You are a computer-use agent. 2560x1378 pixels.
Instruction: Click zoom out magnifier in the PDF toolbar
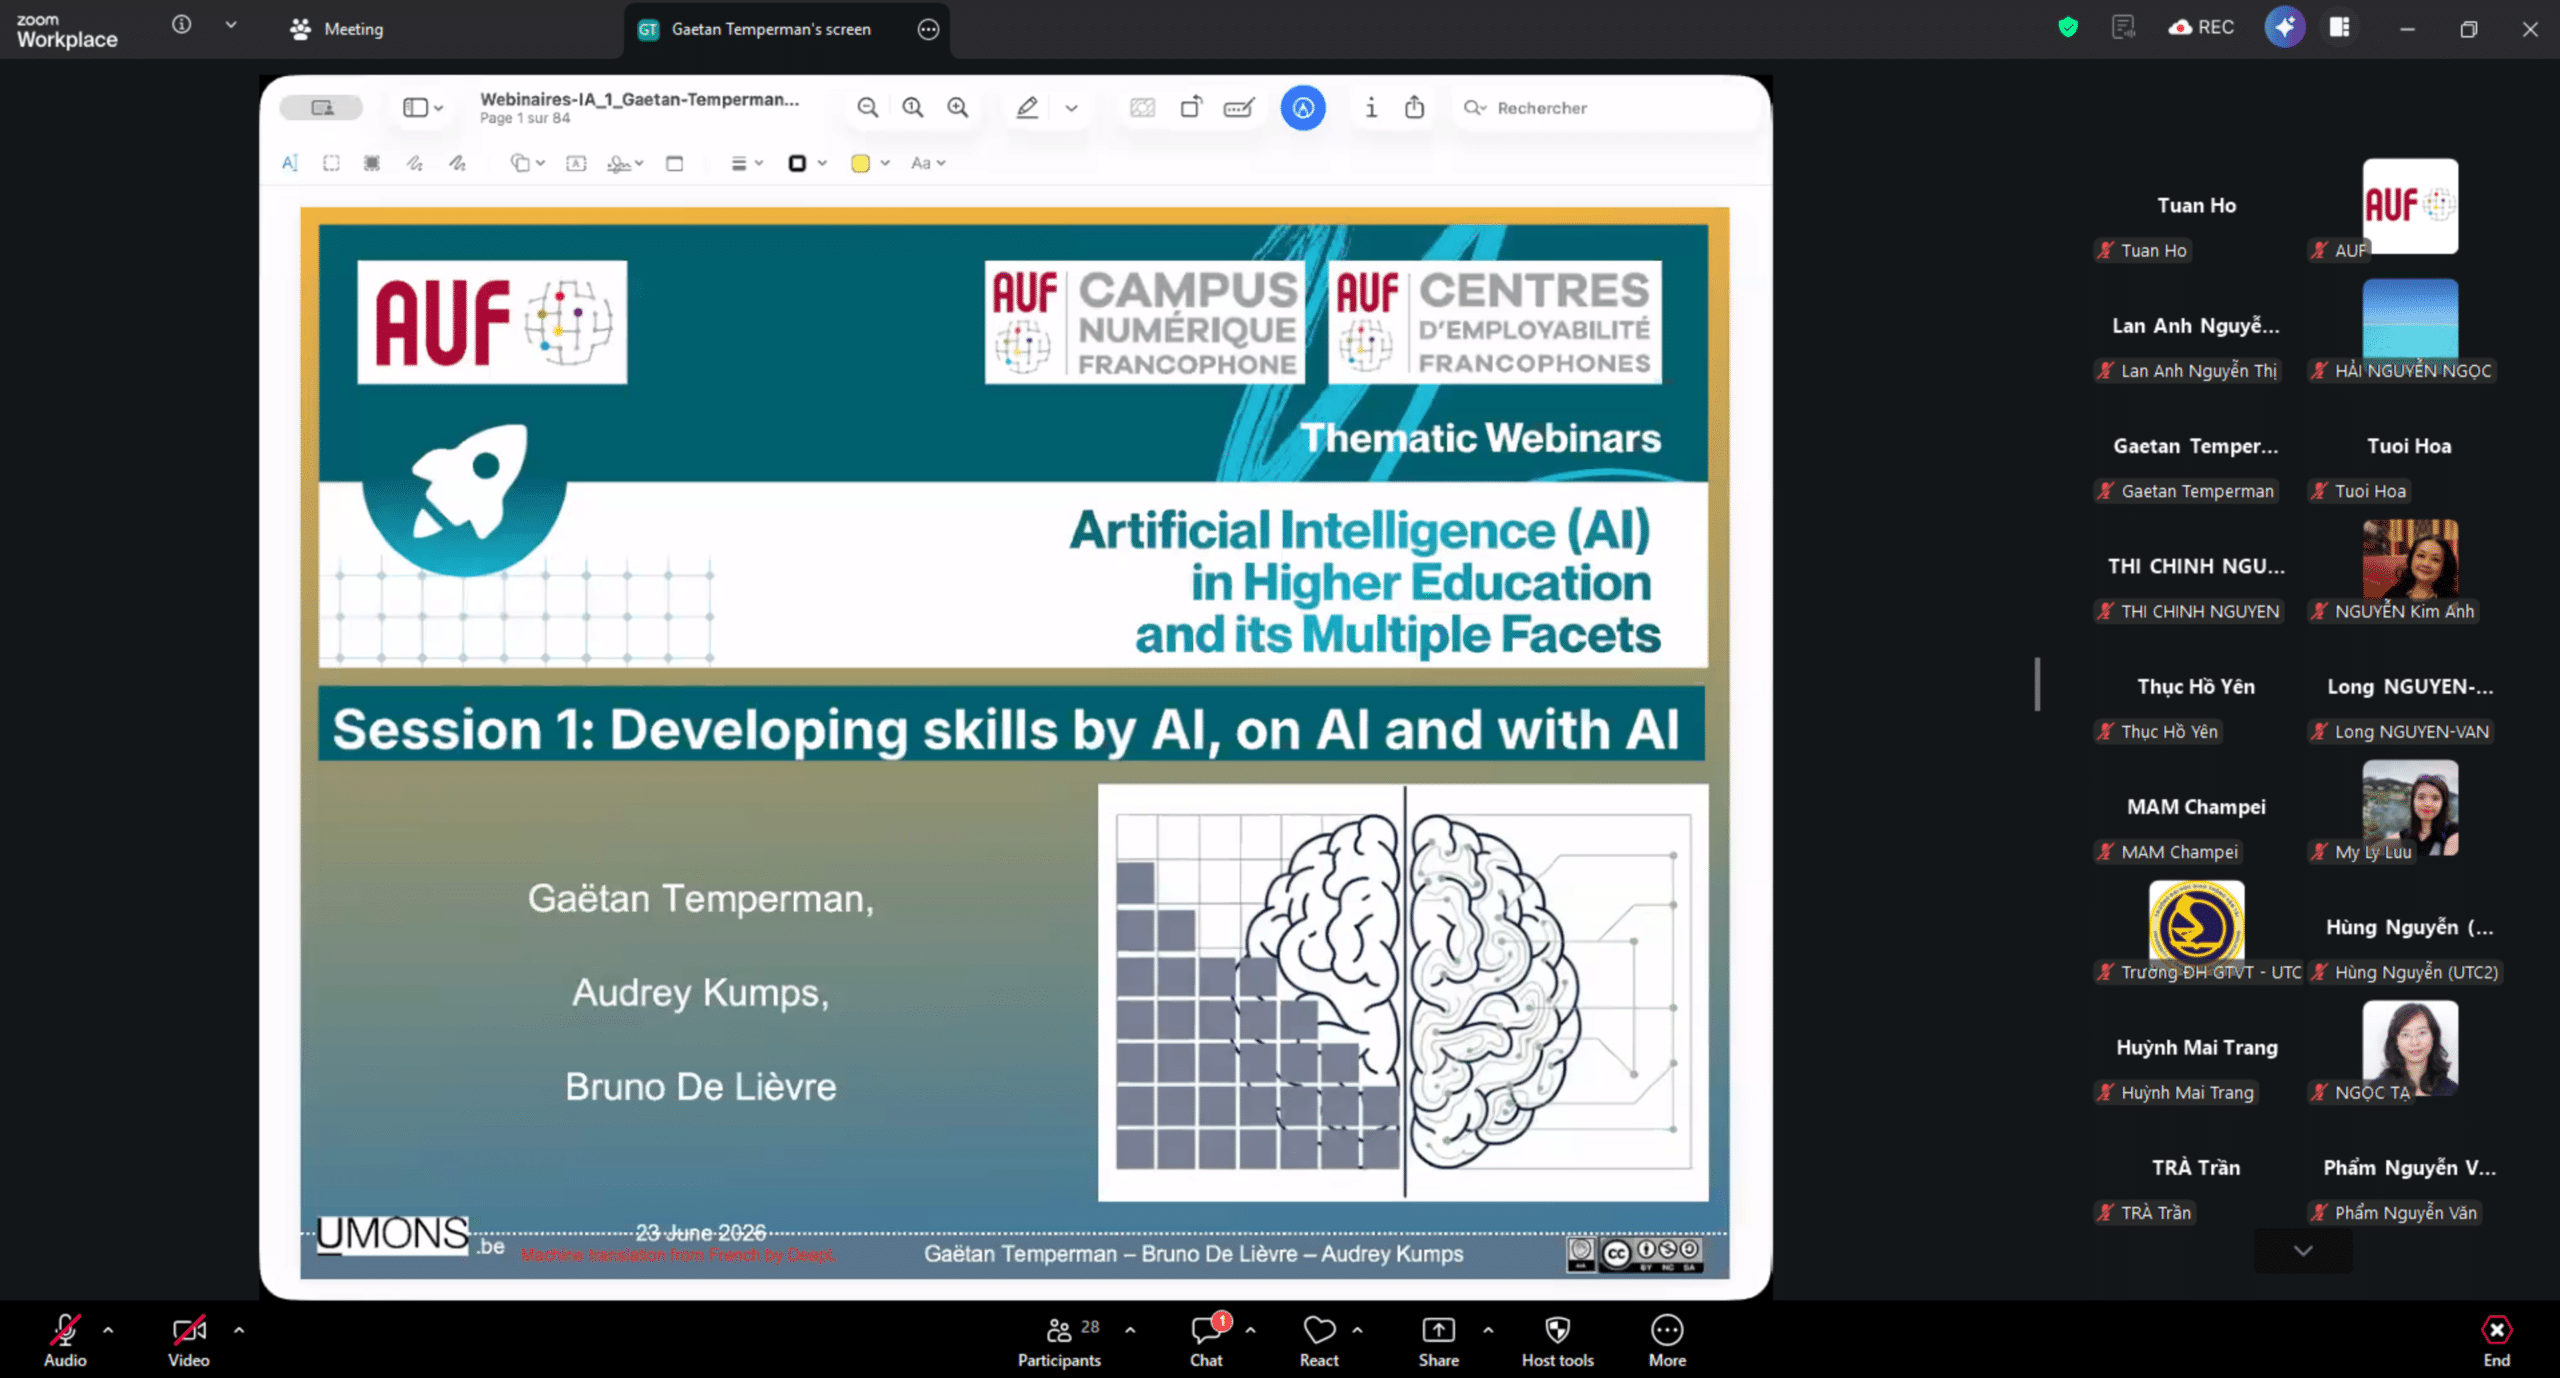tap(867, 107)
